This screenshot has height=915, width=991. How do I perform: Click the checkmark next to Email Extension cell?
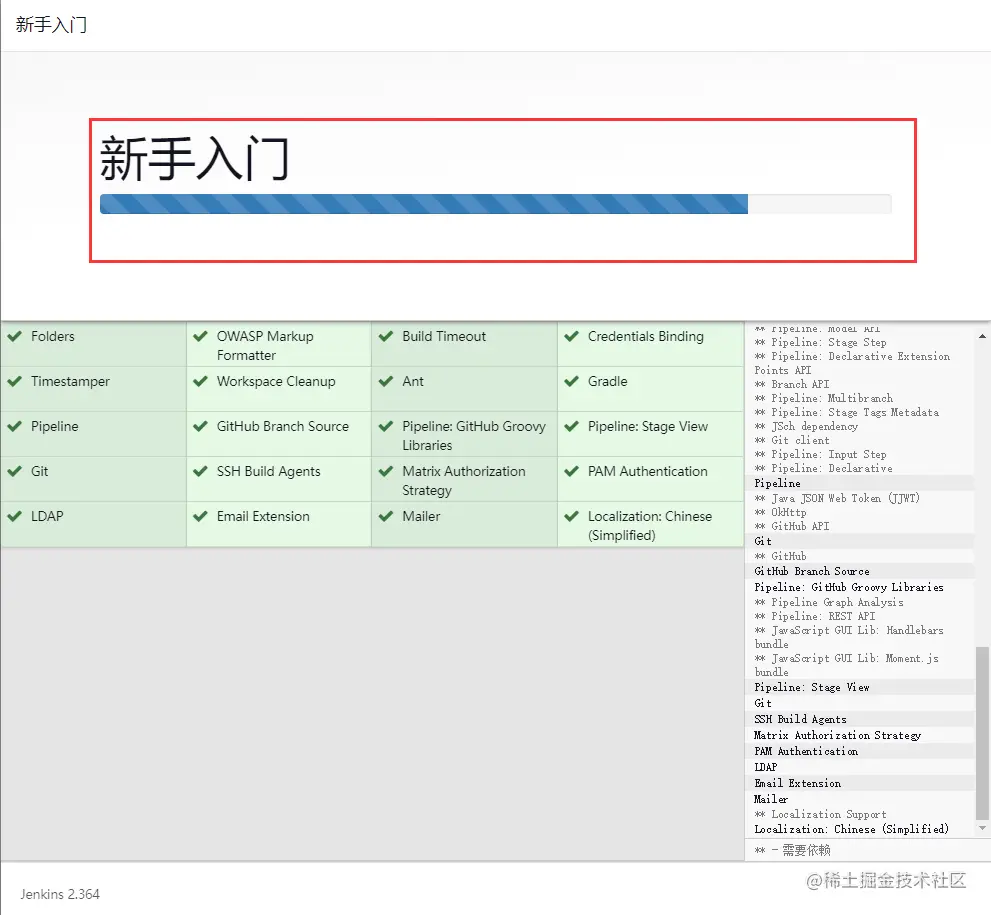click(200, 516)
